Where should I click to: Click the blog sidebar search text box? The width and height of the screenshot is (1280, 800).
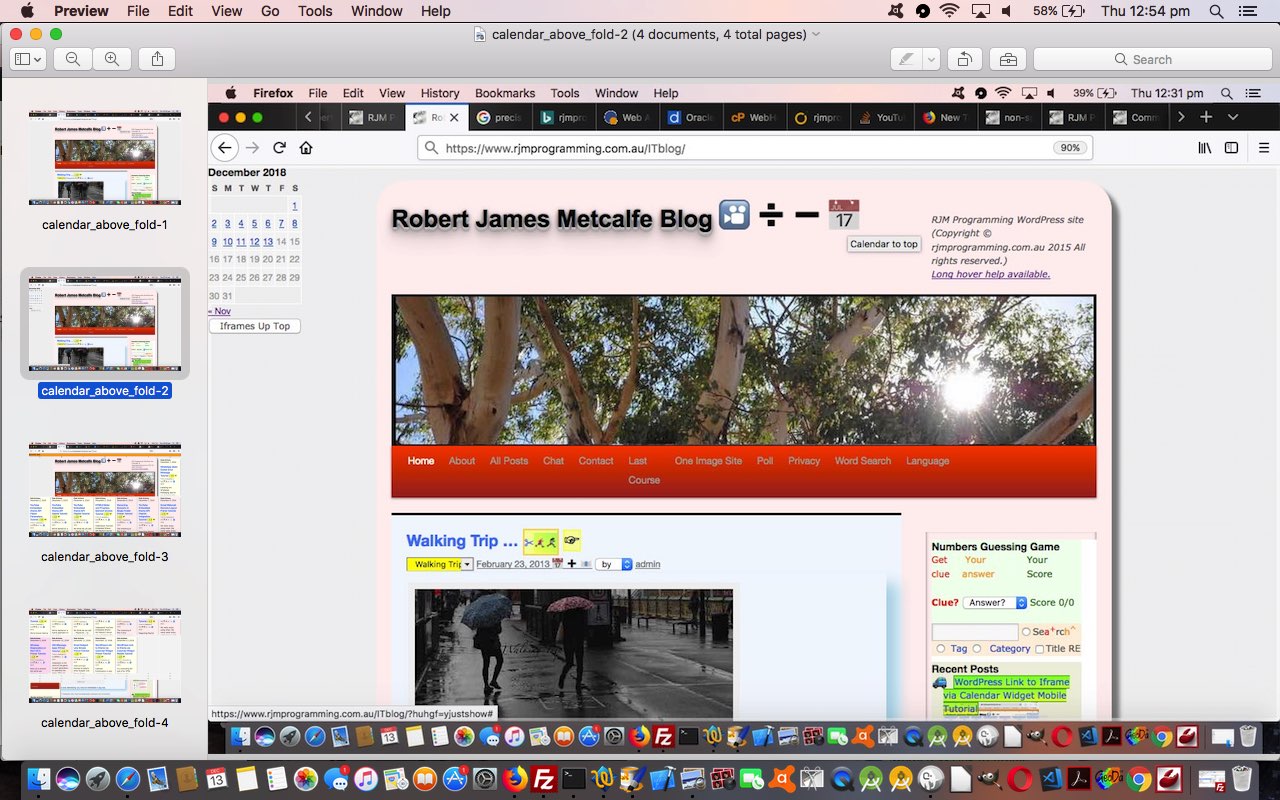[x=975, y=632]
